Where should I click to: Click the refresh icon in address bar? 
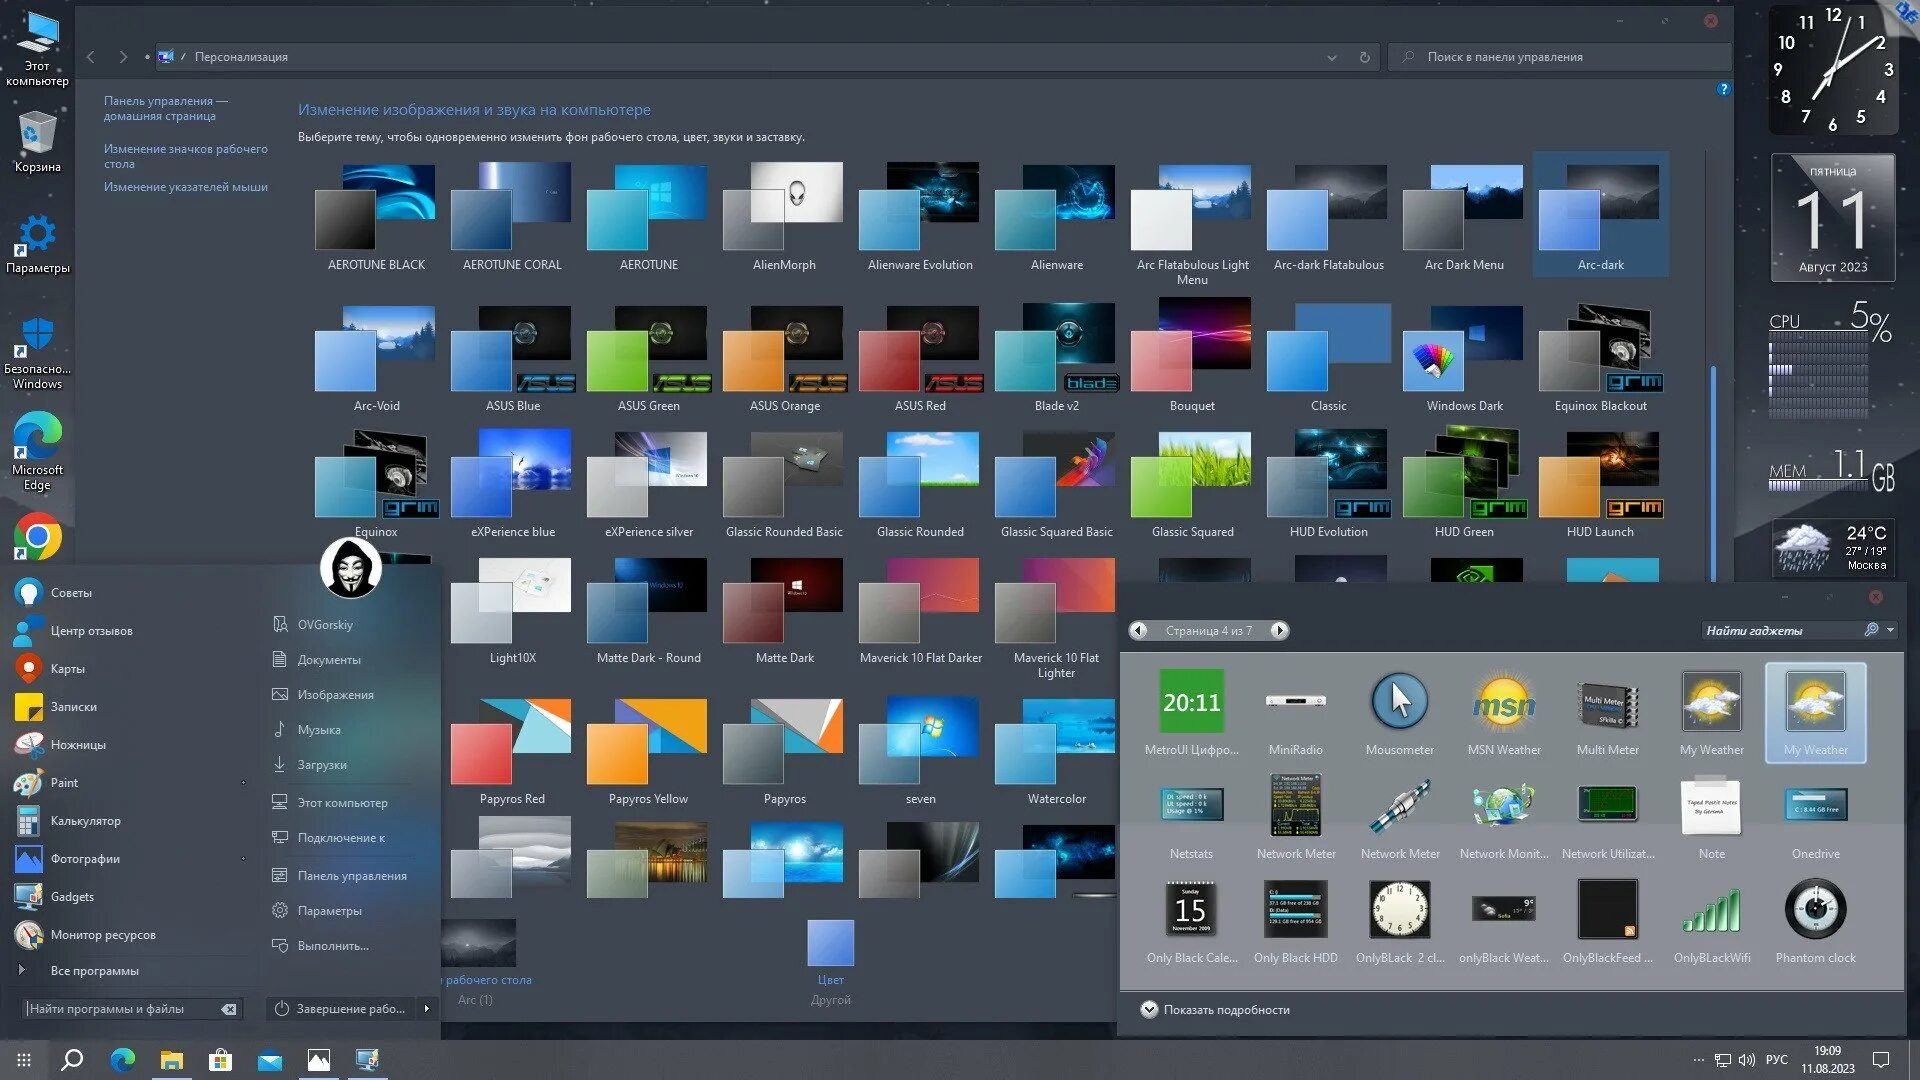point(1364,57)
